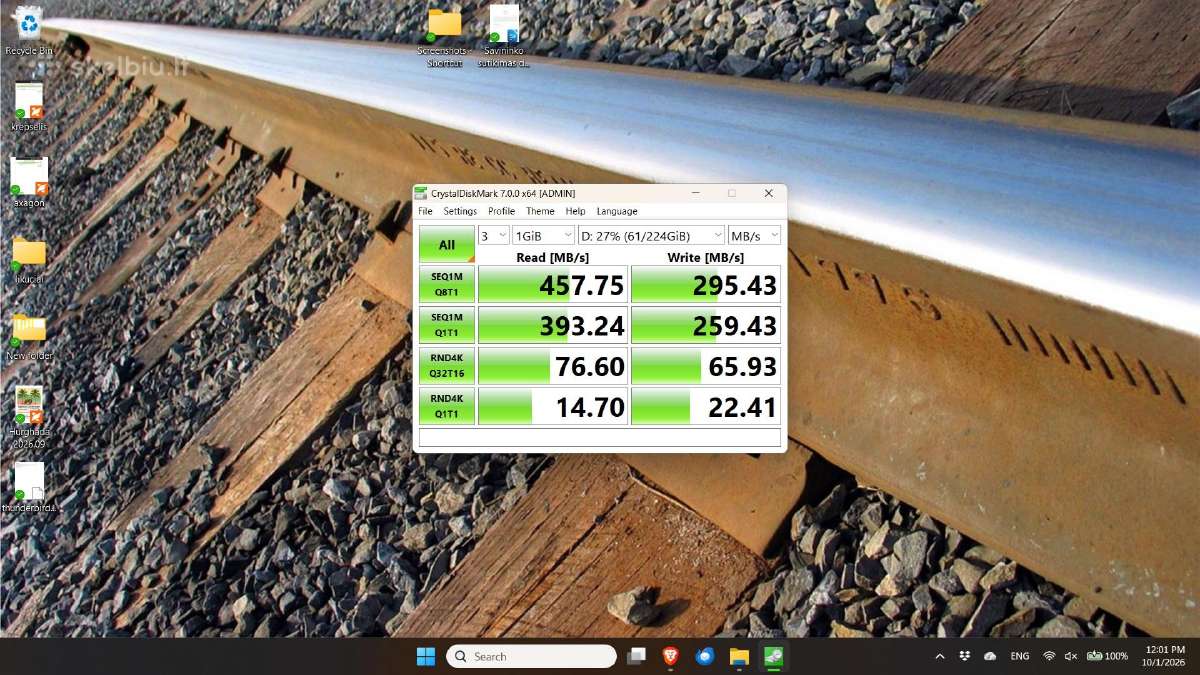The width and height of the screenshot is (1200, 675).
Task: Start the SEQ1M Q1T1 test
Action: pos(446,325)
